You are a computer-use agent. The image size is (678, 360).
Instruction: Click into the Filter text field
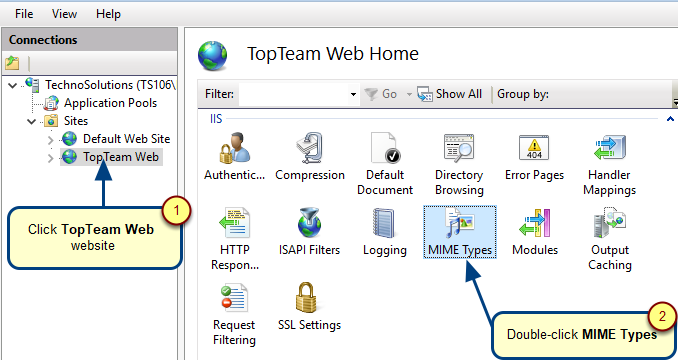point(294,94)
